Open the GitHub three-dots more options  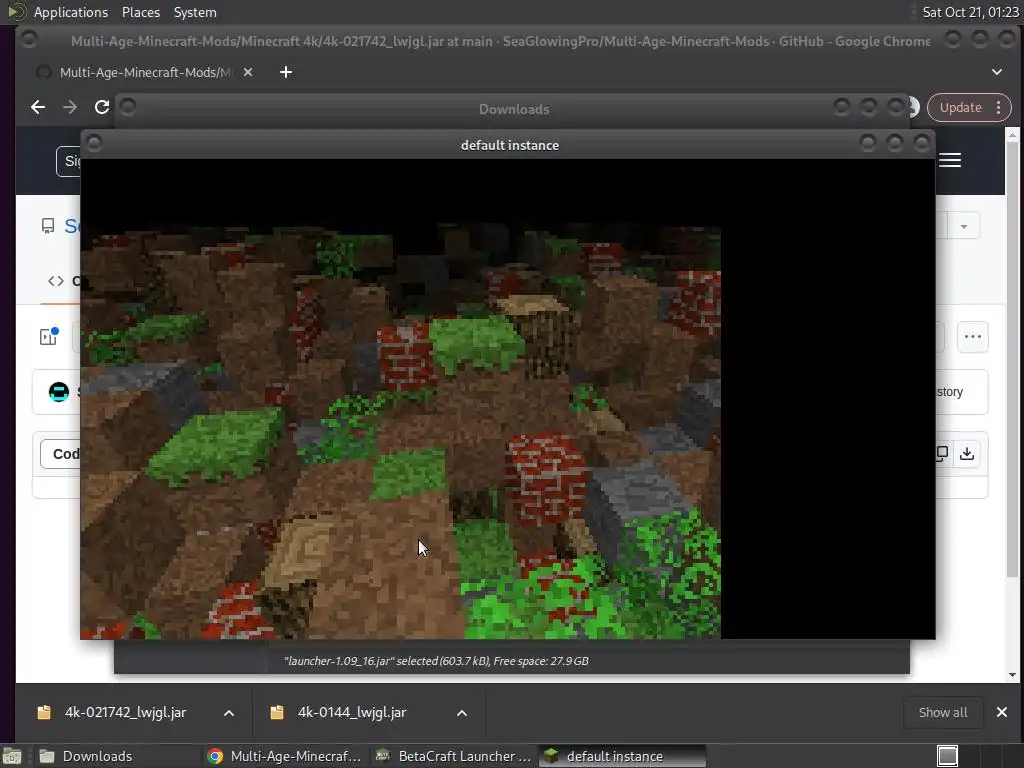[x=972, y=337]
